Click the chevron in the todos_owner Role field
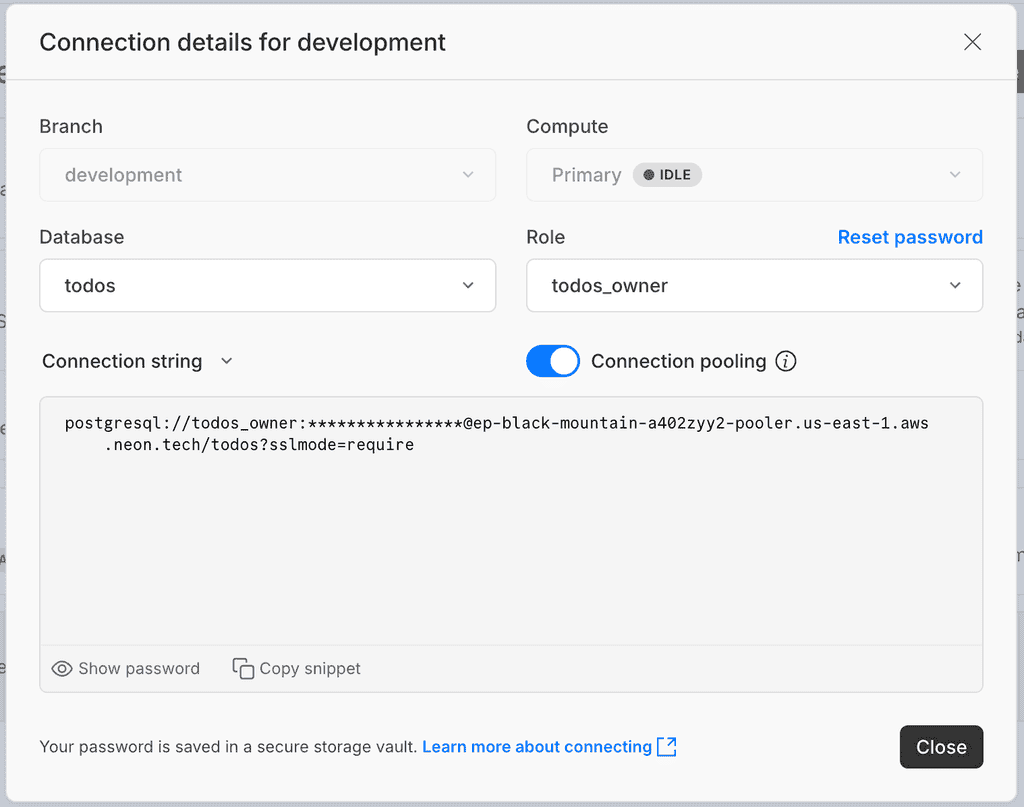Viewport: 1024px width, 807px height. coord(955,286)
